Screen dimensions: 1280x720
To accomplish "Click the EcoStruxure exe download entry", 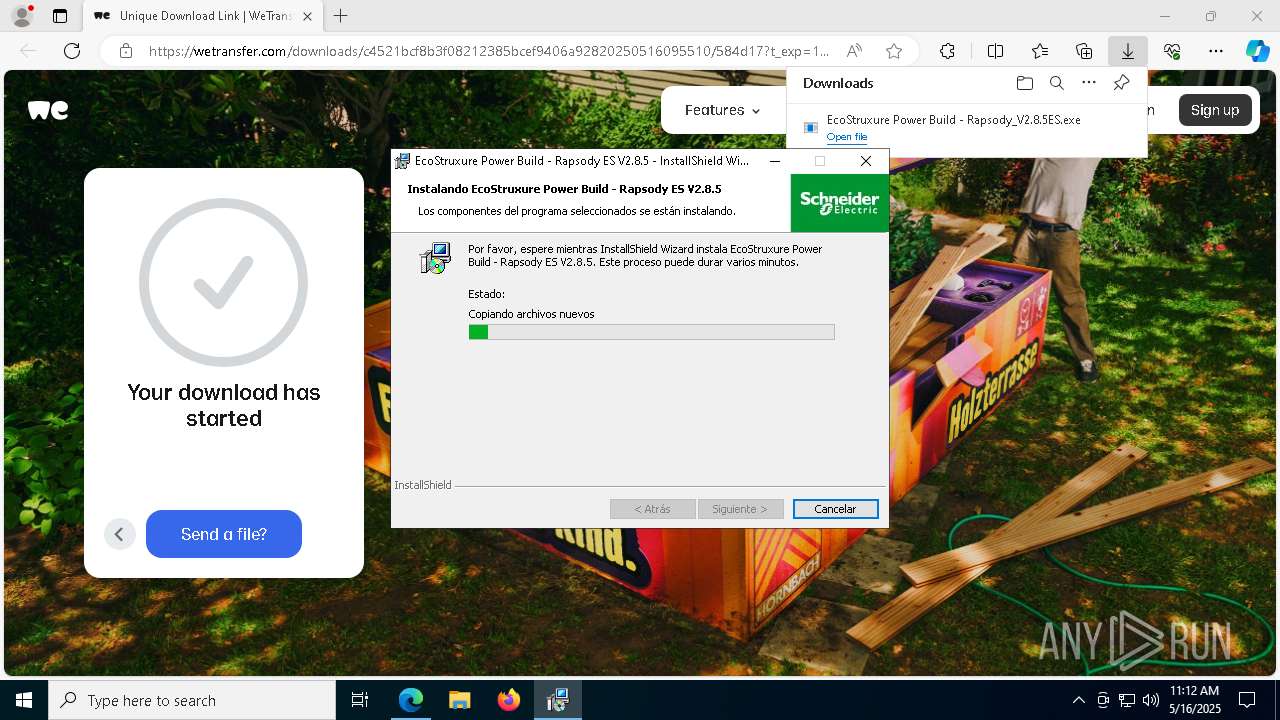I will click(x=966, y=127).
